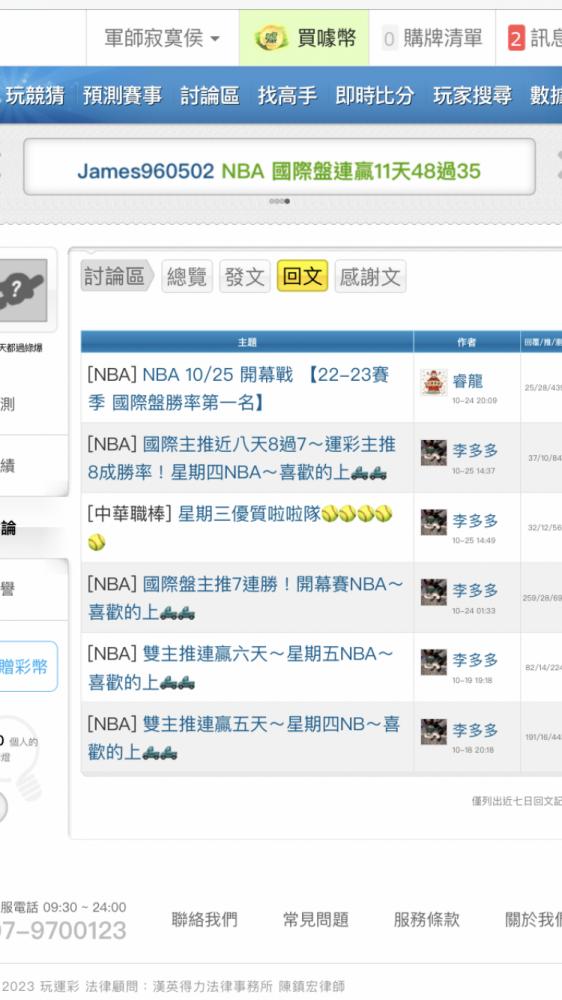Click the carousel pagination dots
This screenshot has height=1000, width=562.
click(279, 201)
